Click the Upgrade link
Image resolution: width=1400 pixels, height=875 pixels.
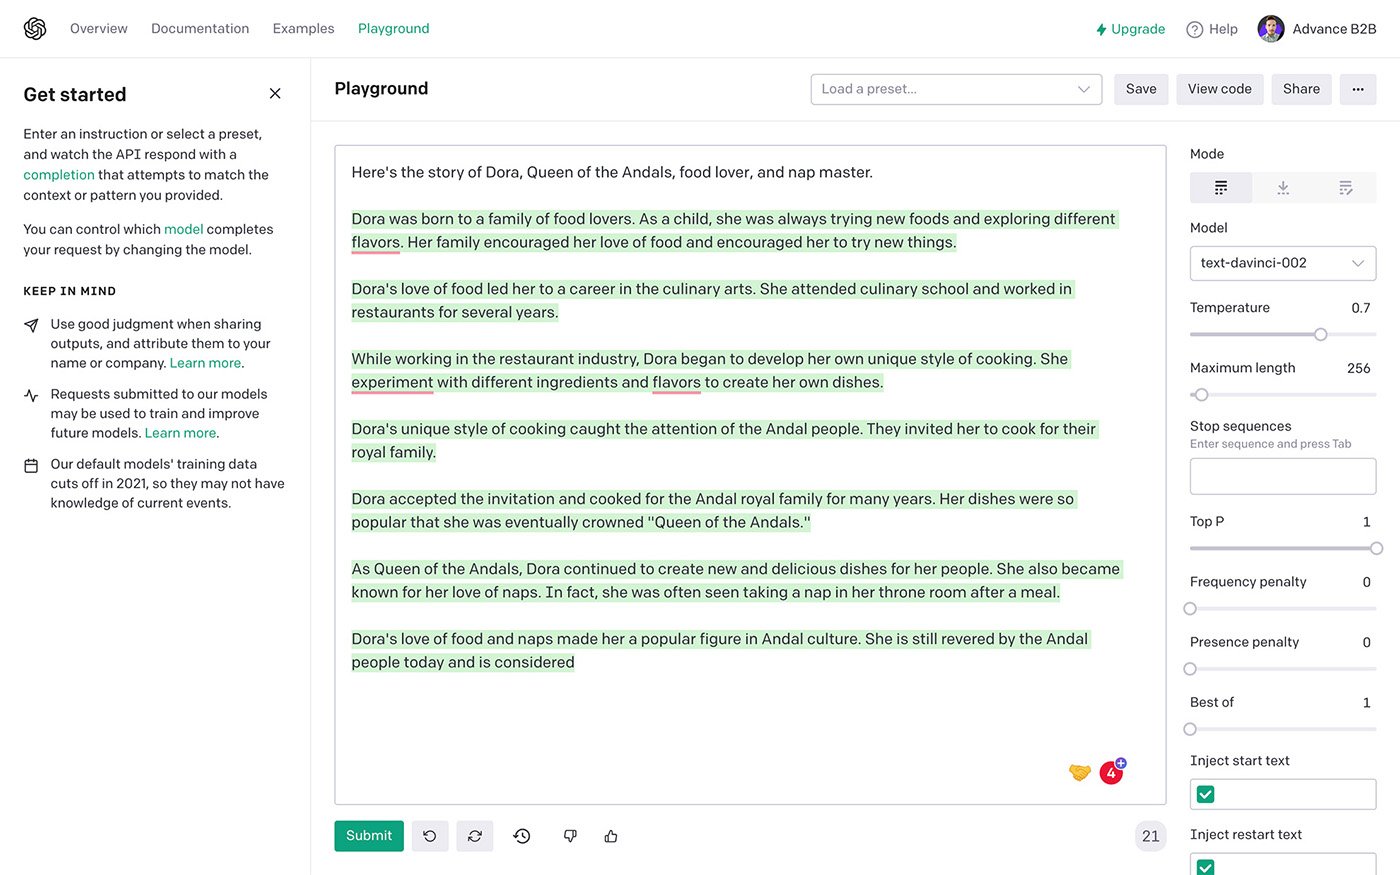click(1131, 29)
